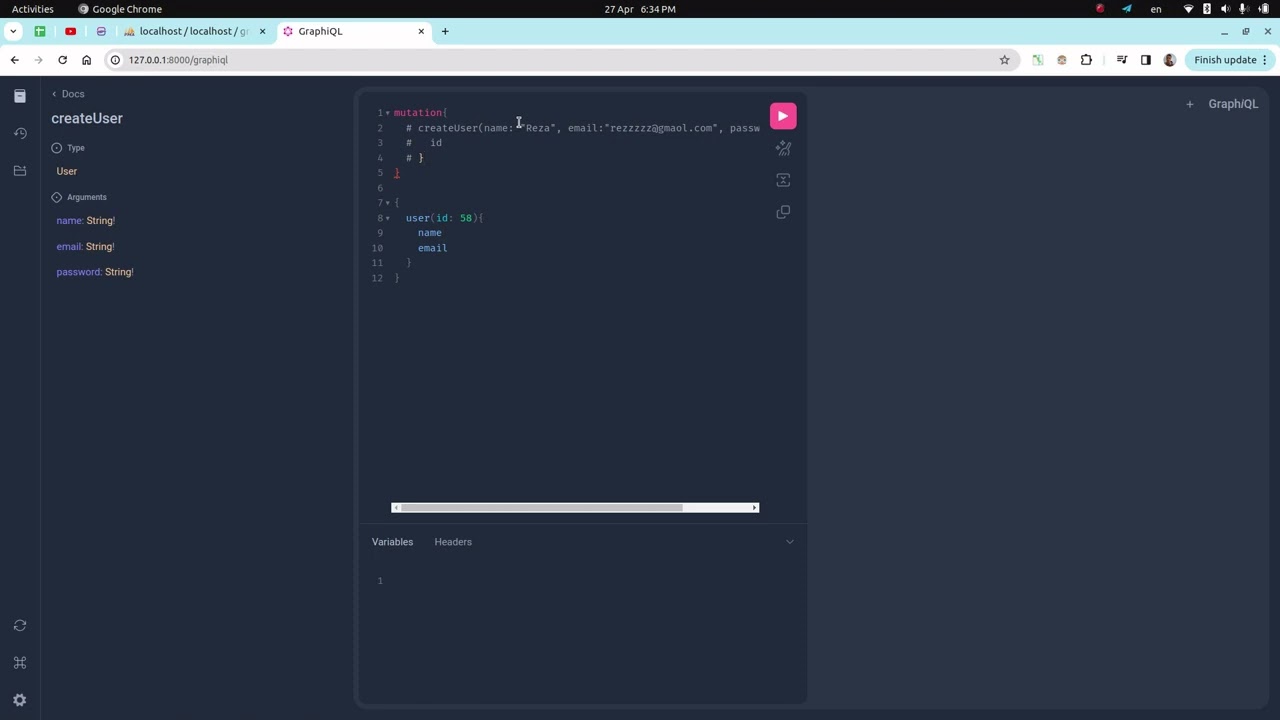Open the system status menu via volume icon
Image resolution: width=1280 pixels, height=720 pixels.
[x=1225, y=9]
